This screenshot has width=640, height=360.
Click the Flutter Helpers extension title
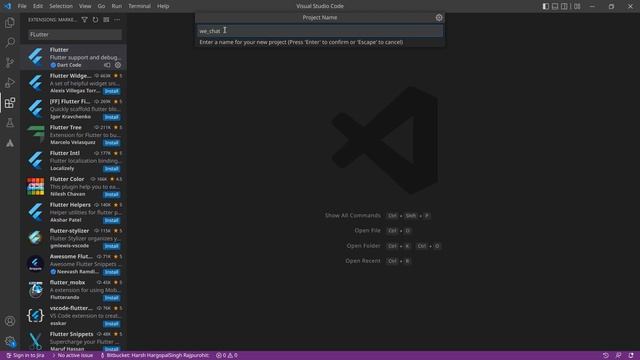70,205
